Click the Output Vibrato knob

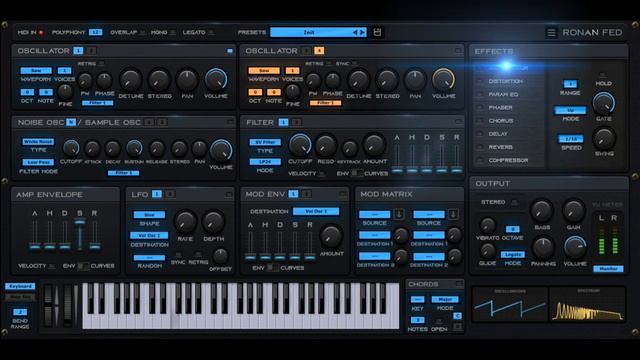(x=487, y=226)
